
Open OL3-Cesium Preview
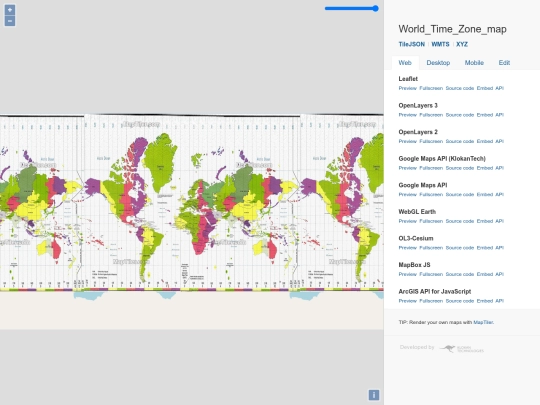(x=407, y=248)
